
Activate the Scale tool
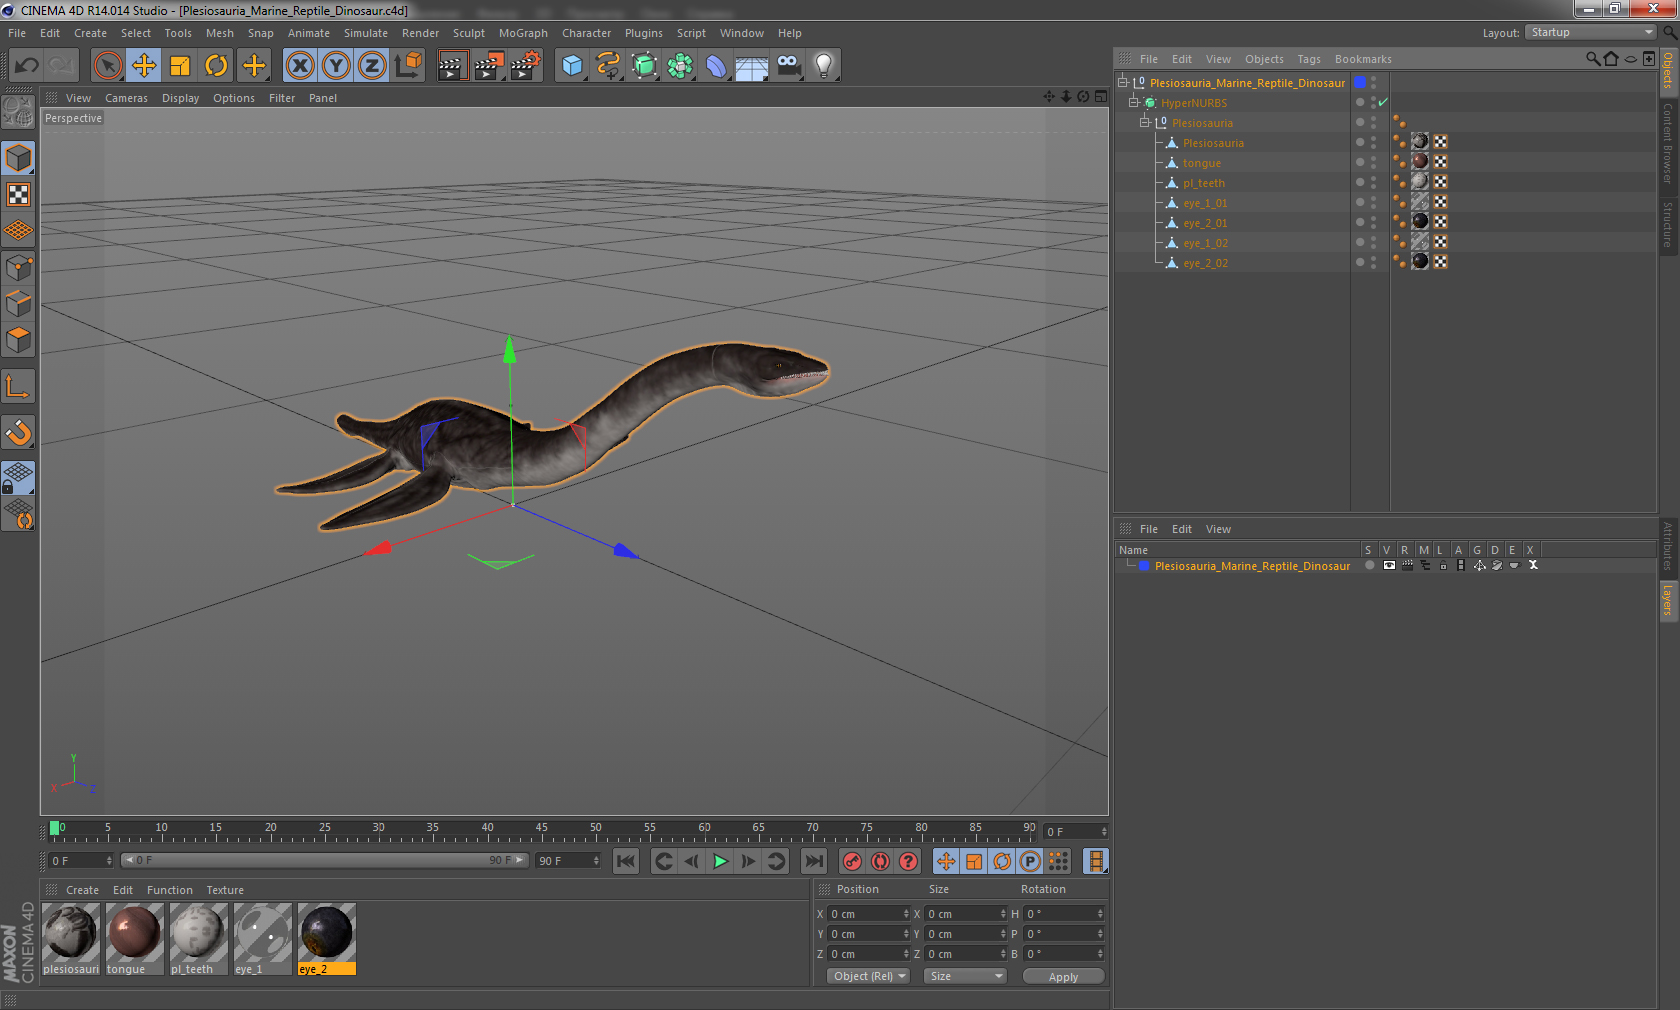pos(180,66)
